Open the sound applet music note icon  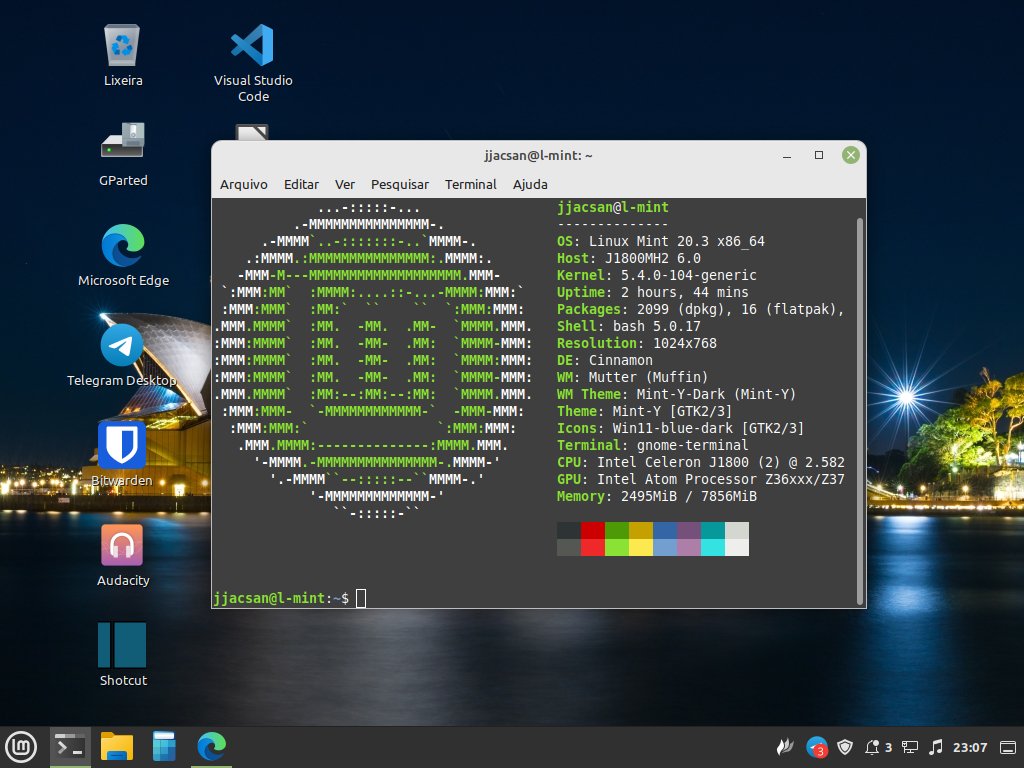(936, 746)
